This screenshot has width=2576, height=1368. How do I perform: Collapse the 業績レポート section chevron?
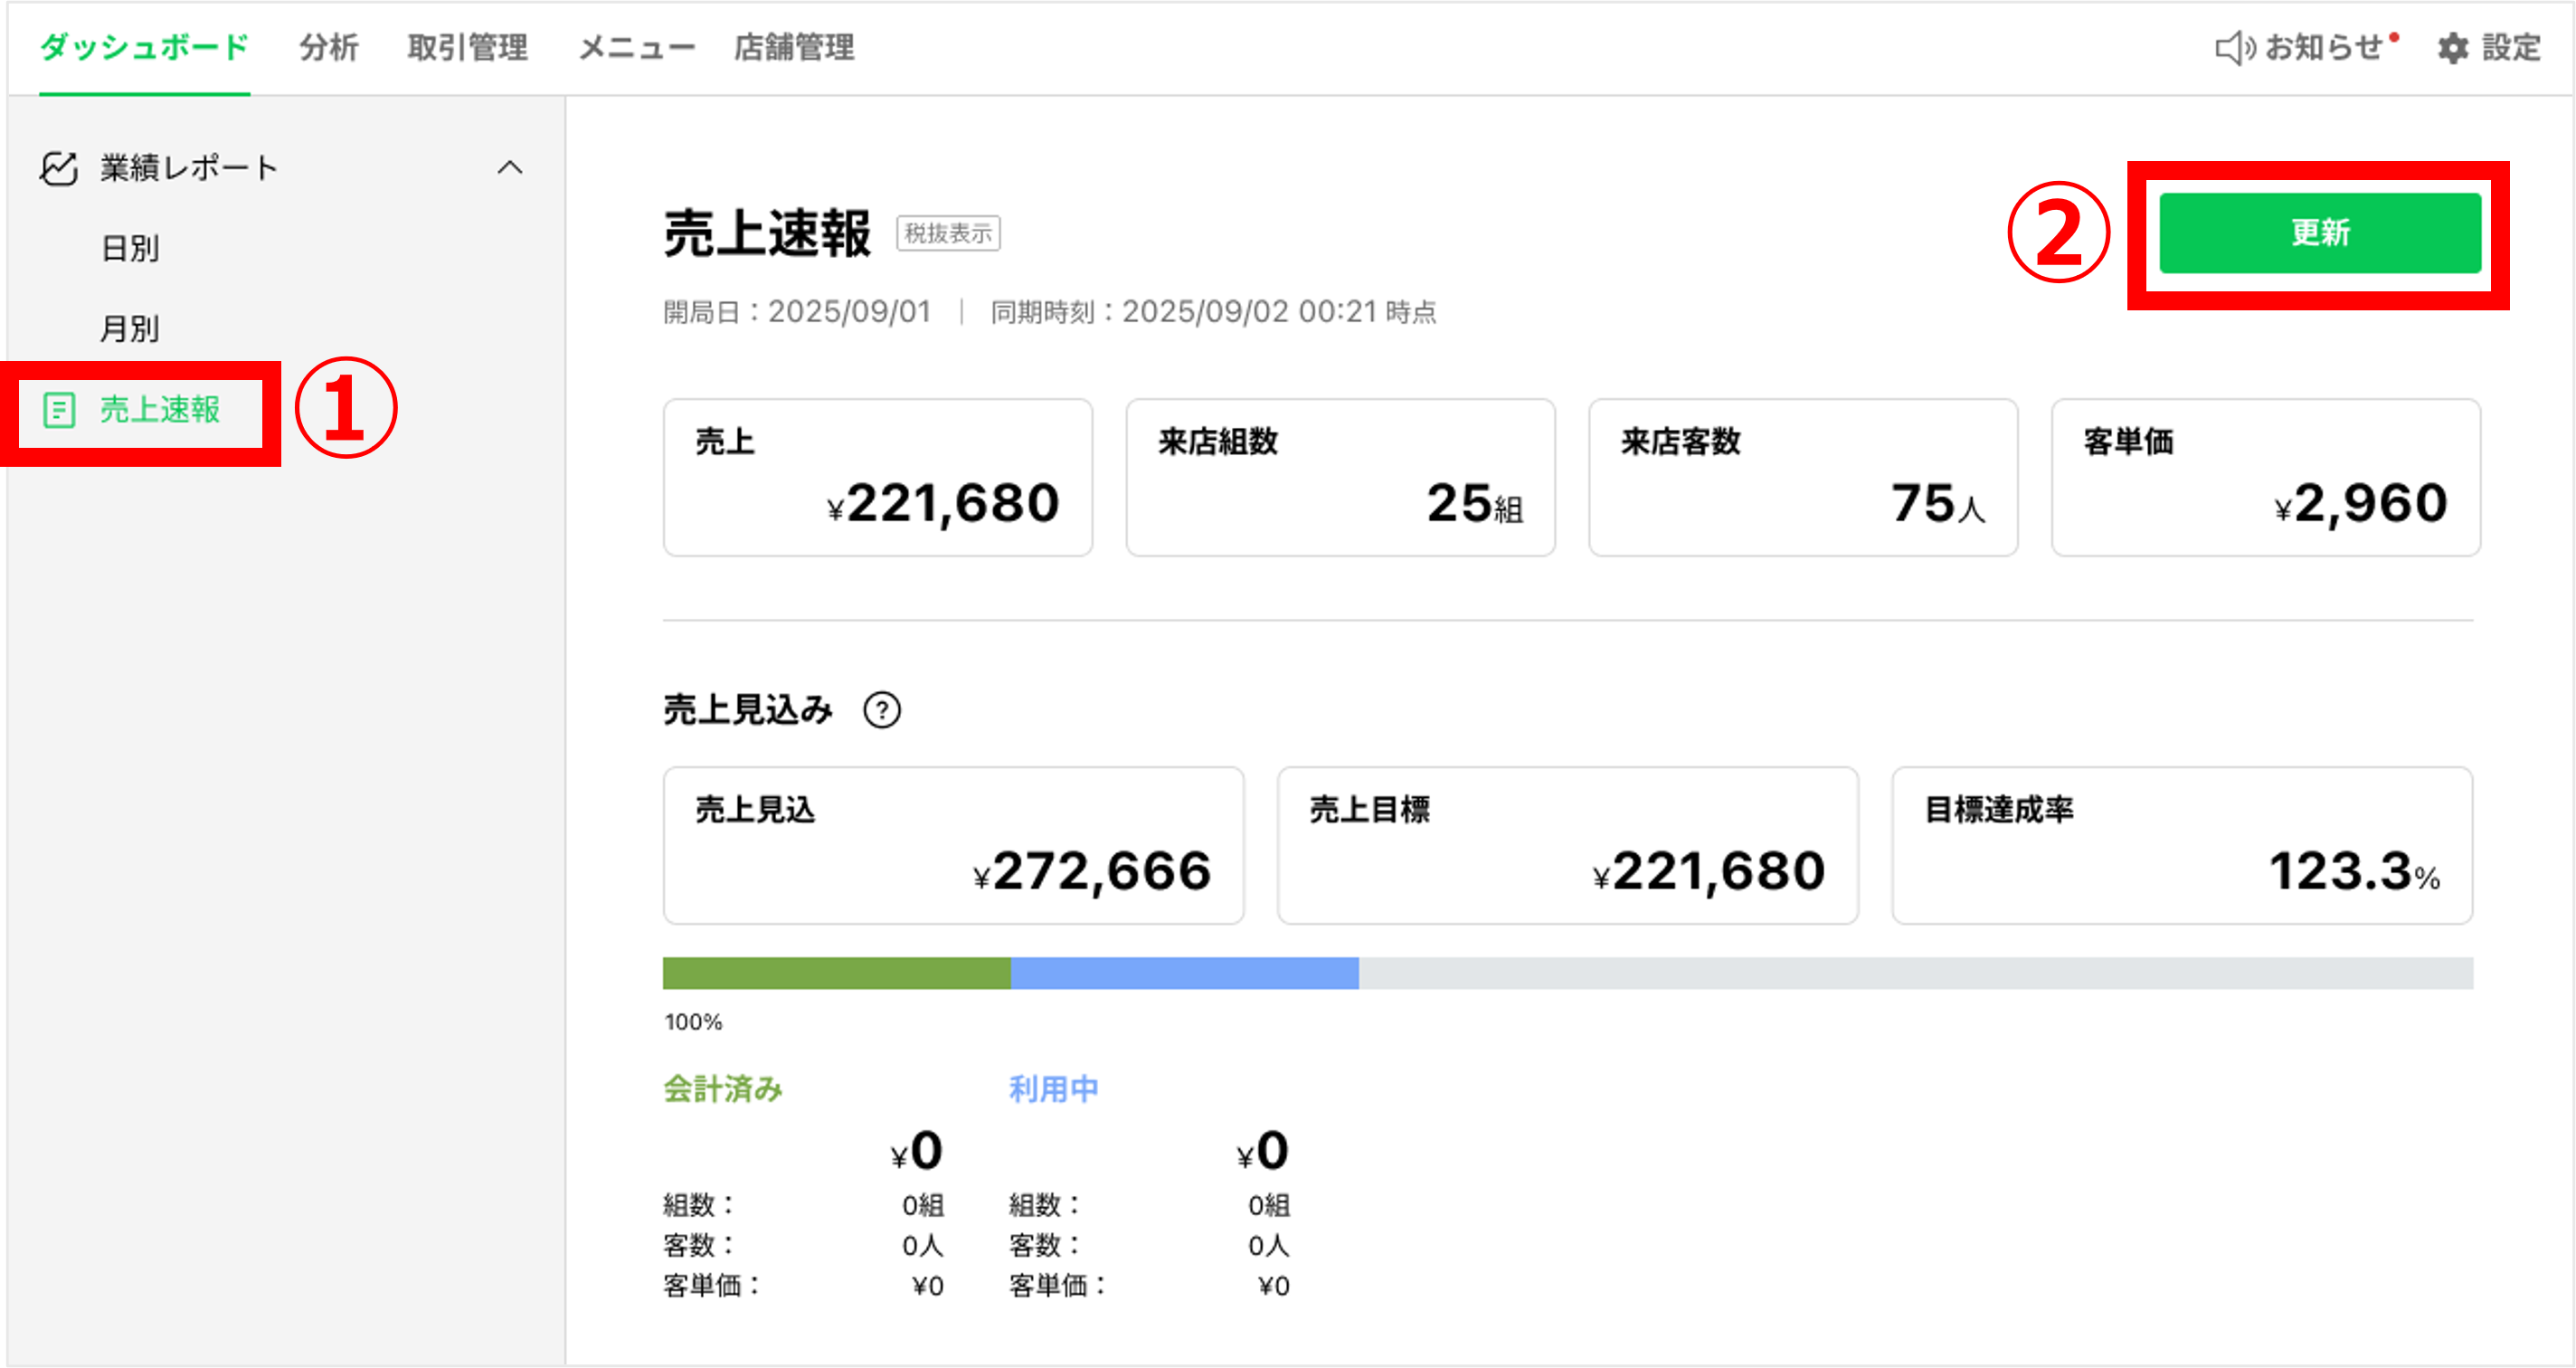click(x=510, y=167)
